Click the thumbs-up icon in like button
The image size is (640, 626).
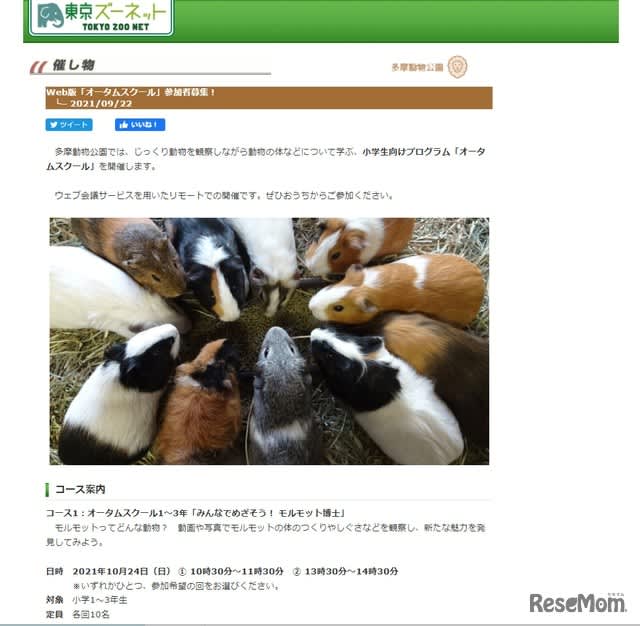124,125
